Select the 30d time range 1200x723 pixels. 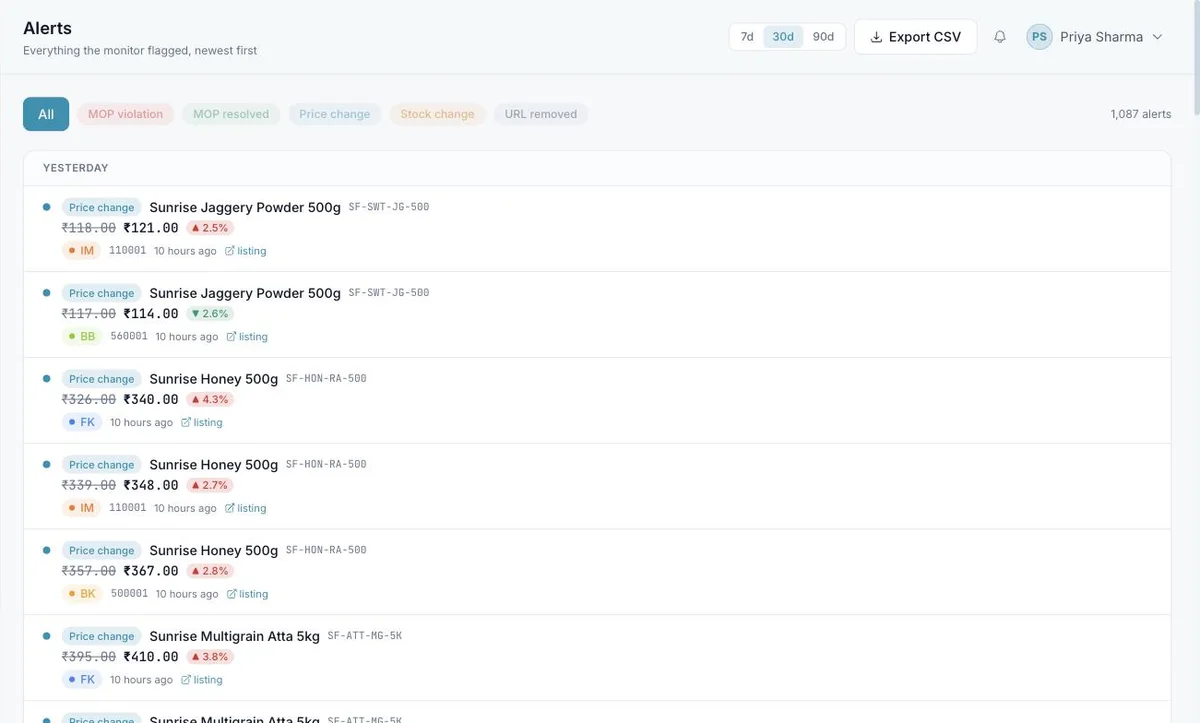tap(783, 37)
